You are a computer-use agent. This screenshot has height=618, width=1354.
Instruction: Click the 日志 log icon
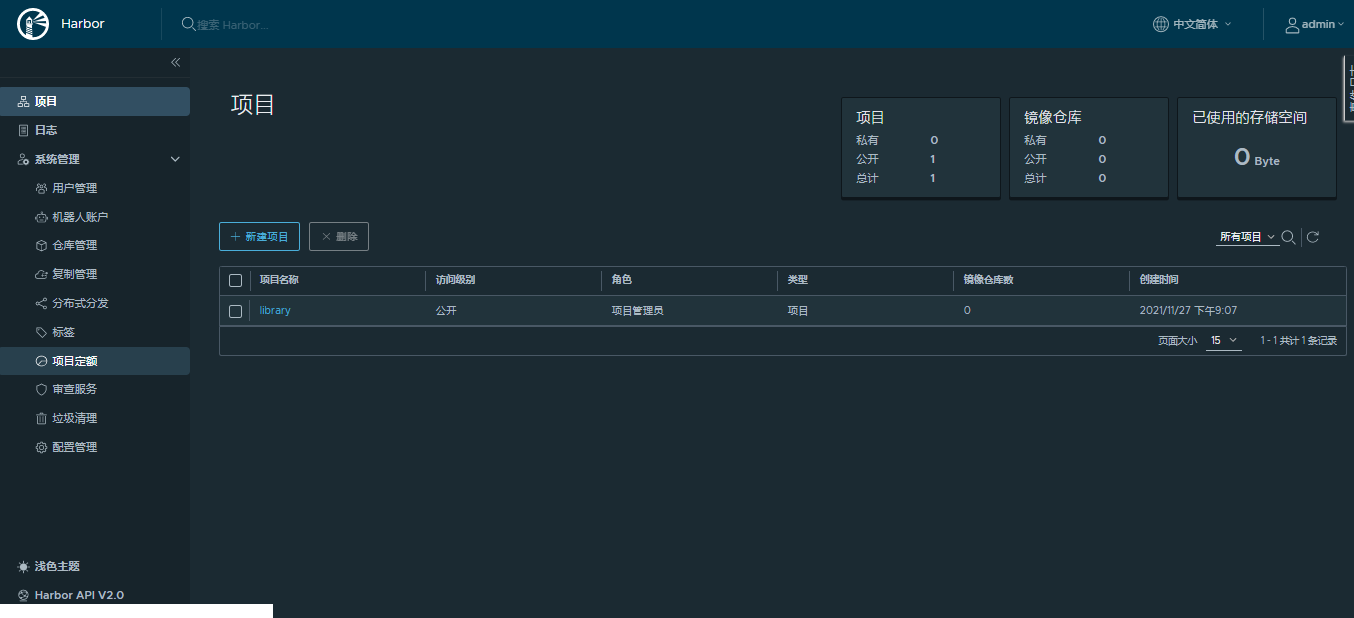click(x=24, y=130)
